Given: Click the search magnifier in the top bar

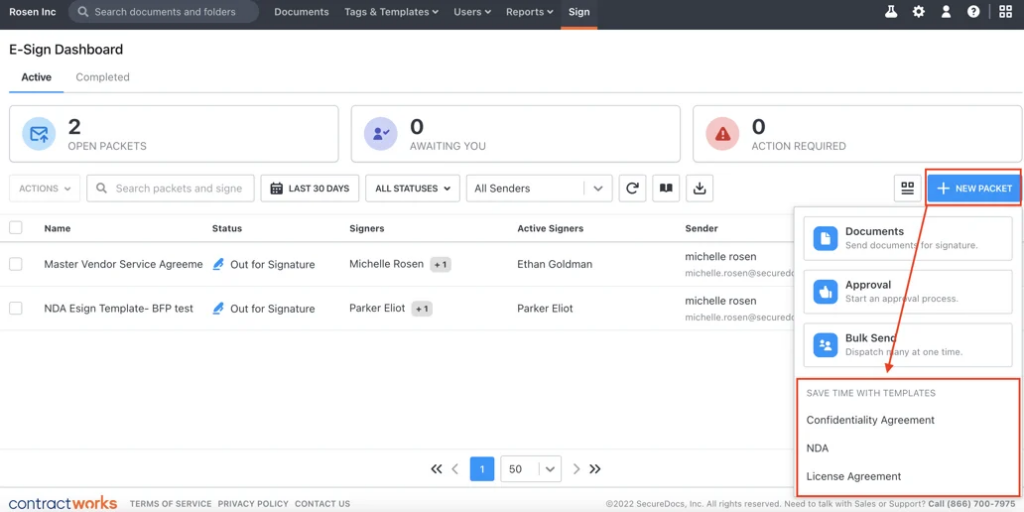Looking at the screenshot, I should (82, 12).
